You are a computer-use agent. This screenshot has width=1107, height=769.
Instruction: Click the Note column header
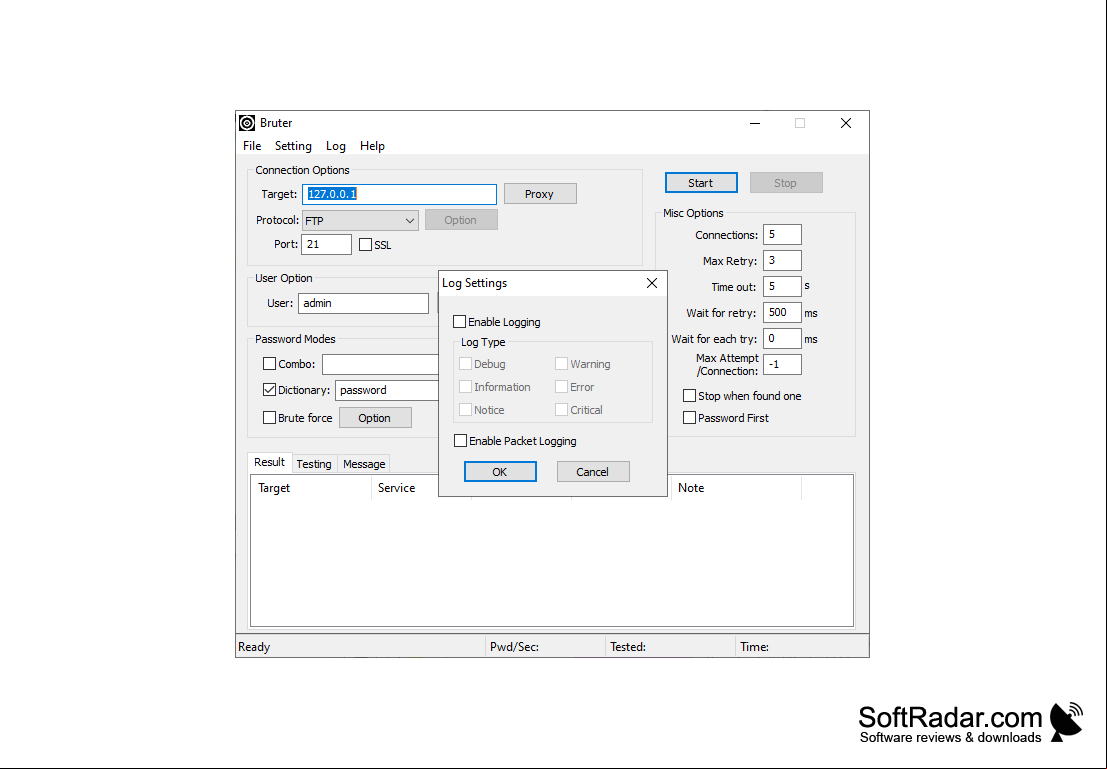[x=736, y=488]
